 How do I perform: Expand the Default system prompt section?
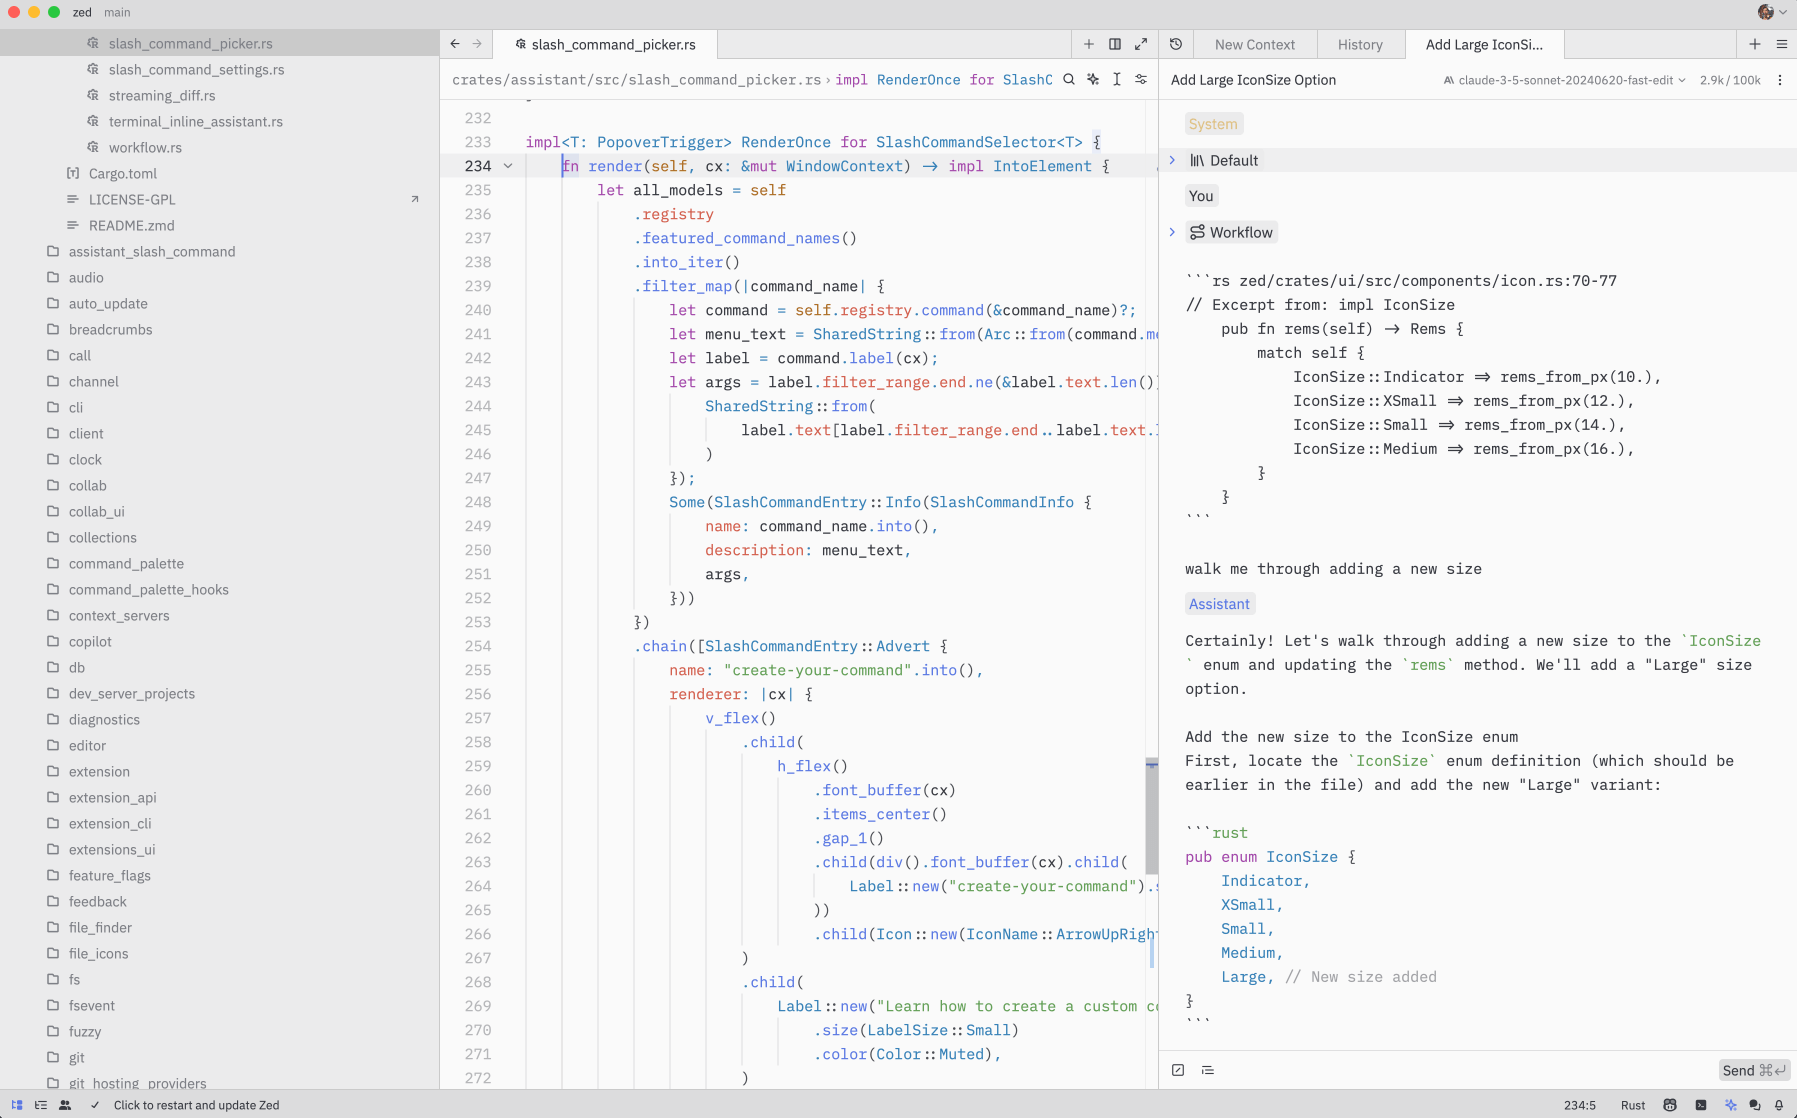pyautogui.click(x=1173, y=160)
